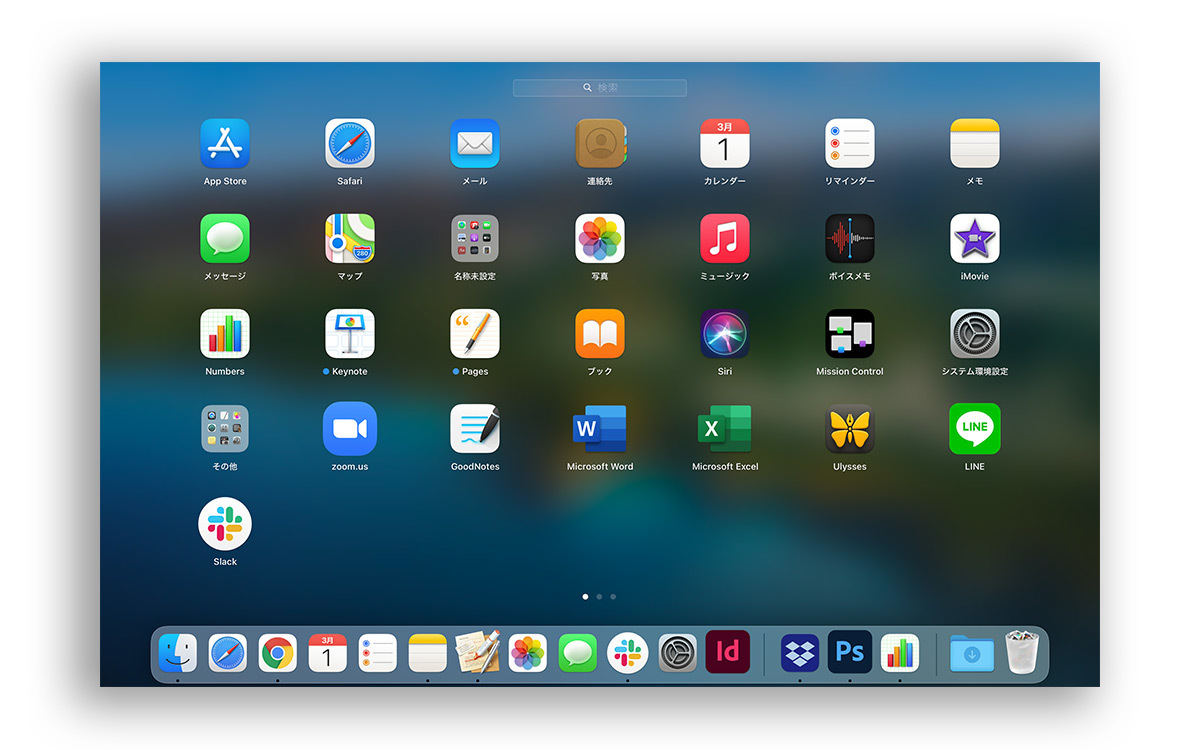The width and height of the screenshot is (1200, 750).
Task: Click the Numbers icon in the Dock
Action: (x=900, y=653)
